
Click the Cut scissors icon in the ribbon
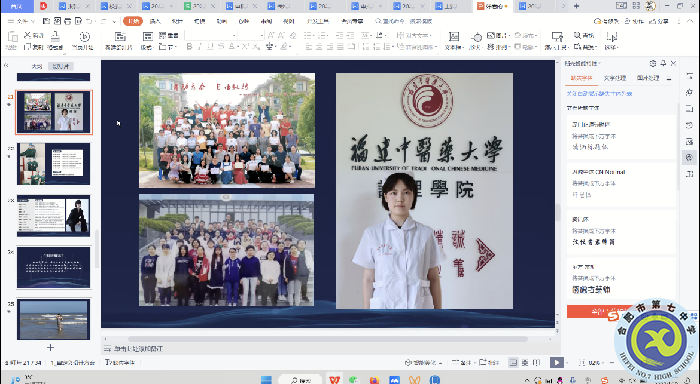click(x=27, y=35)
